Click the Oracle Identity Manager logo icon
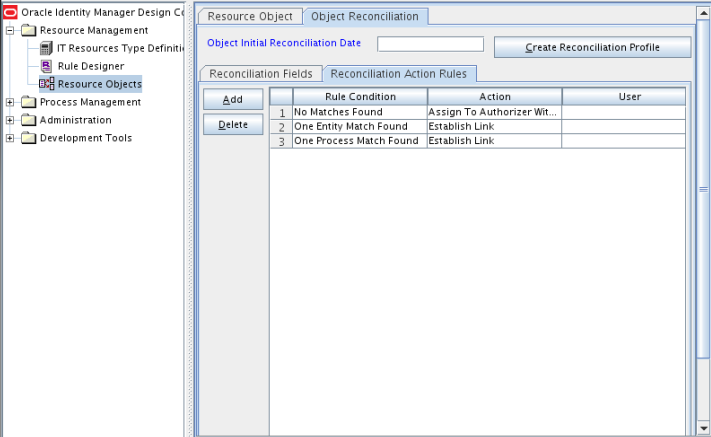 [x=10, y=12]
